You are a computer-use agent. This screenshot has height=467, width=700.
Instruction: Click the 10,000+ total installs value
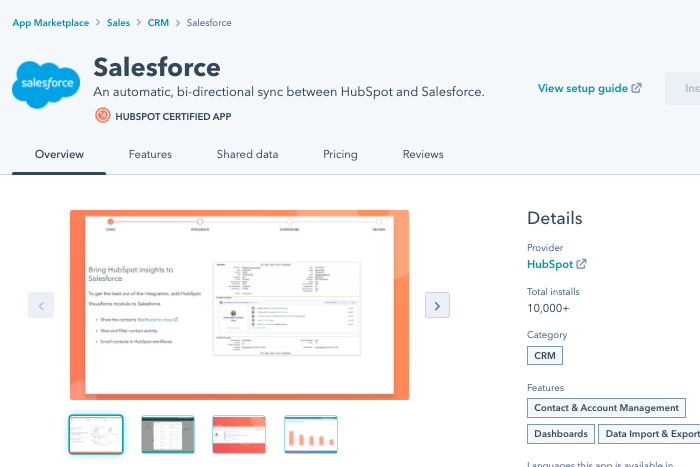[548, 309]
